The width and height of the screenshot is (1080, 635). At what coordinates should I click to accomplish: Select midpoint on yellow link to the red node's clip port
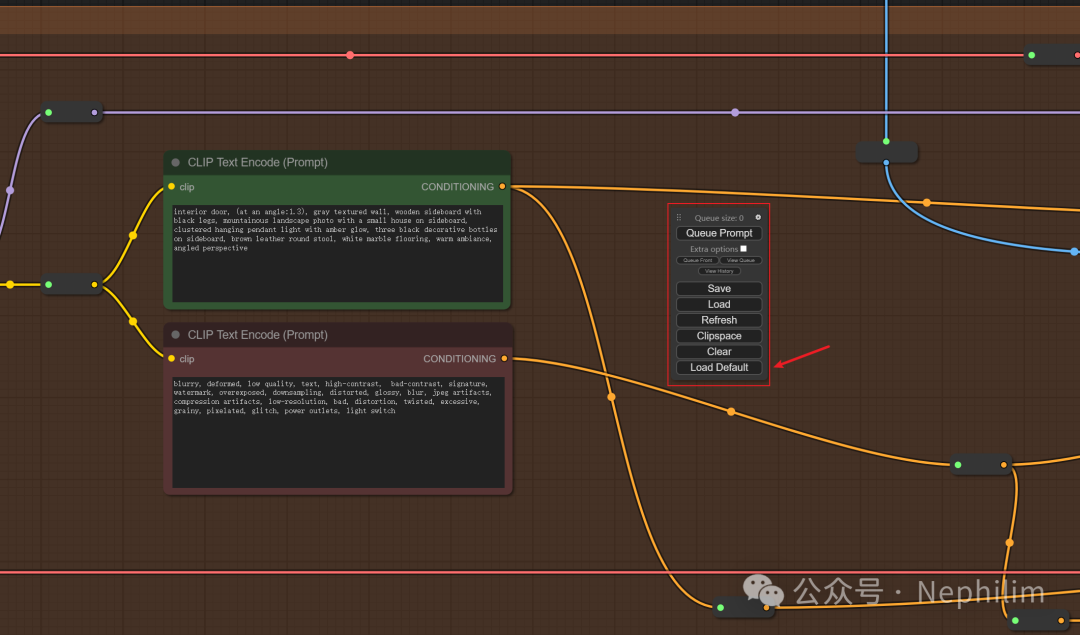(x=133, y=322)
